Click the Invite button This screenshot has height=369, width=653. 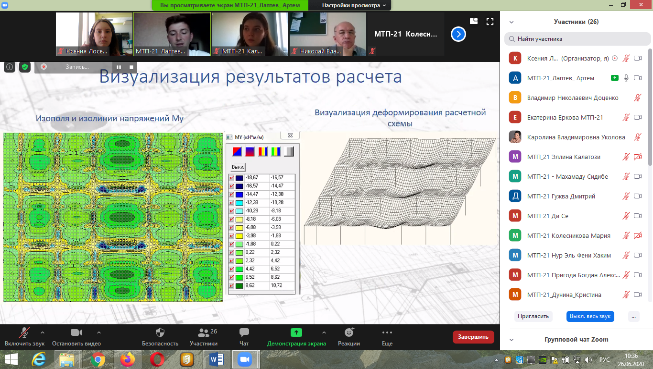(x=533, y=316)
